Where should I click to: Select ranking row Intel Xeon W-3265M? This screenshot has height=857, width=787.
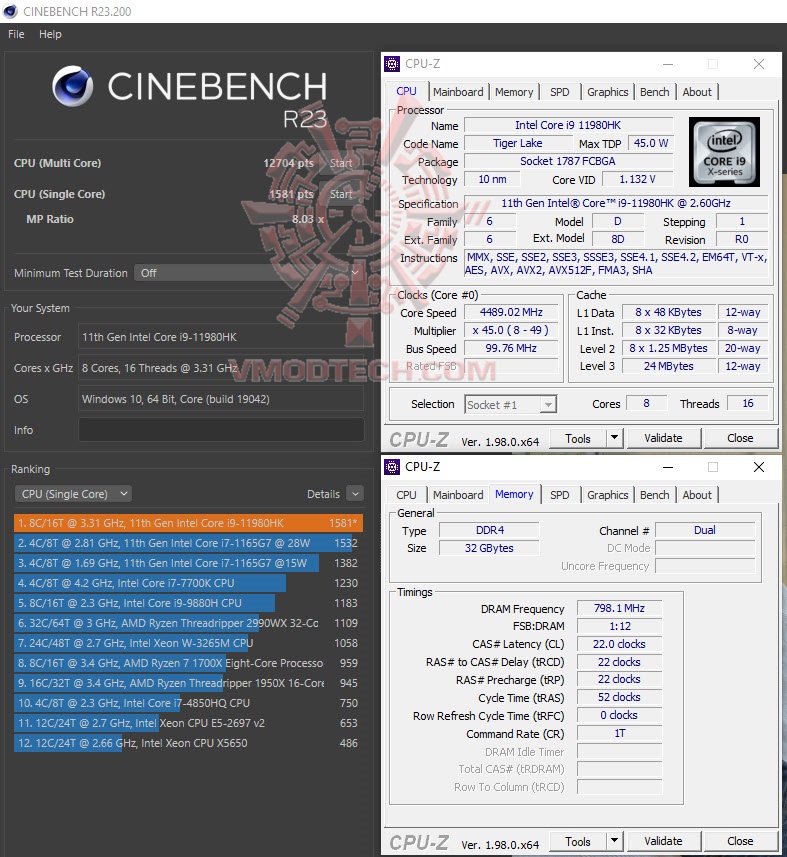(x=188, y=643)
